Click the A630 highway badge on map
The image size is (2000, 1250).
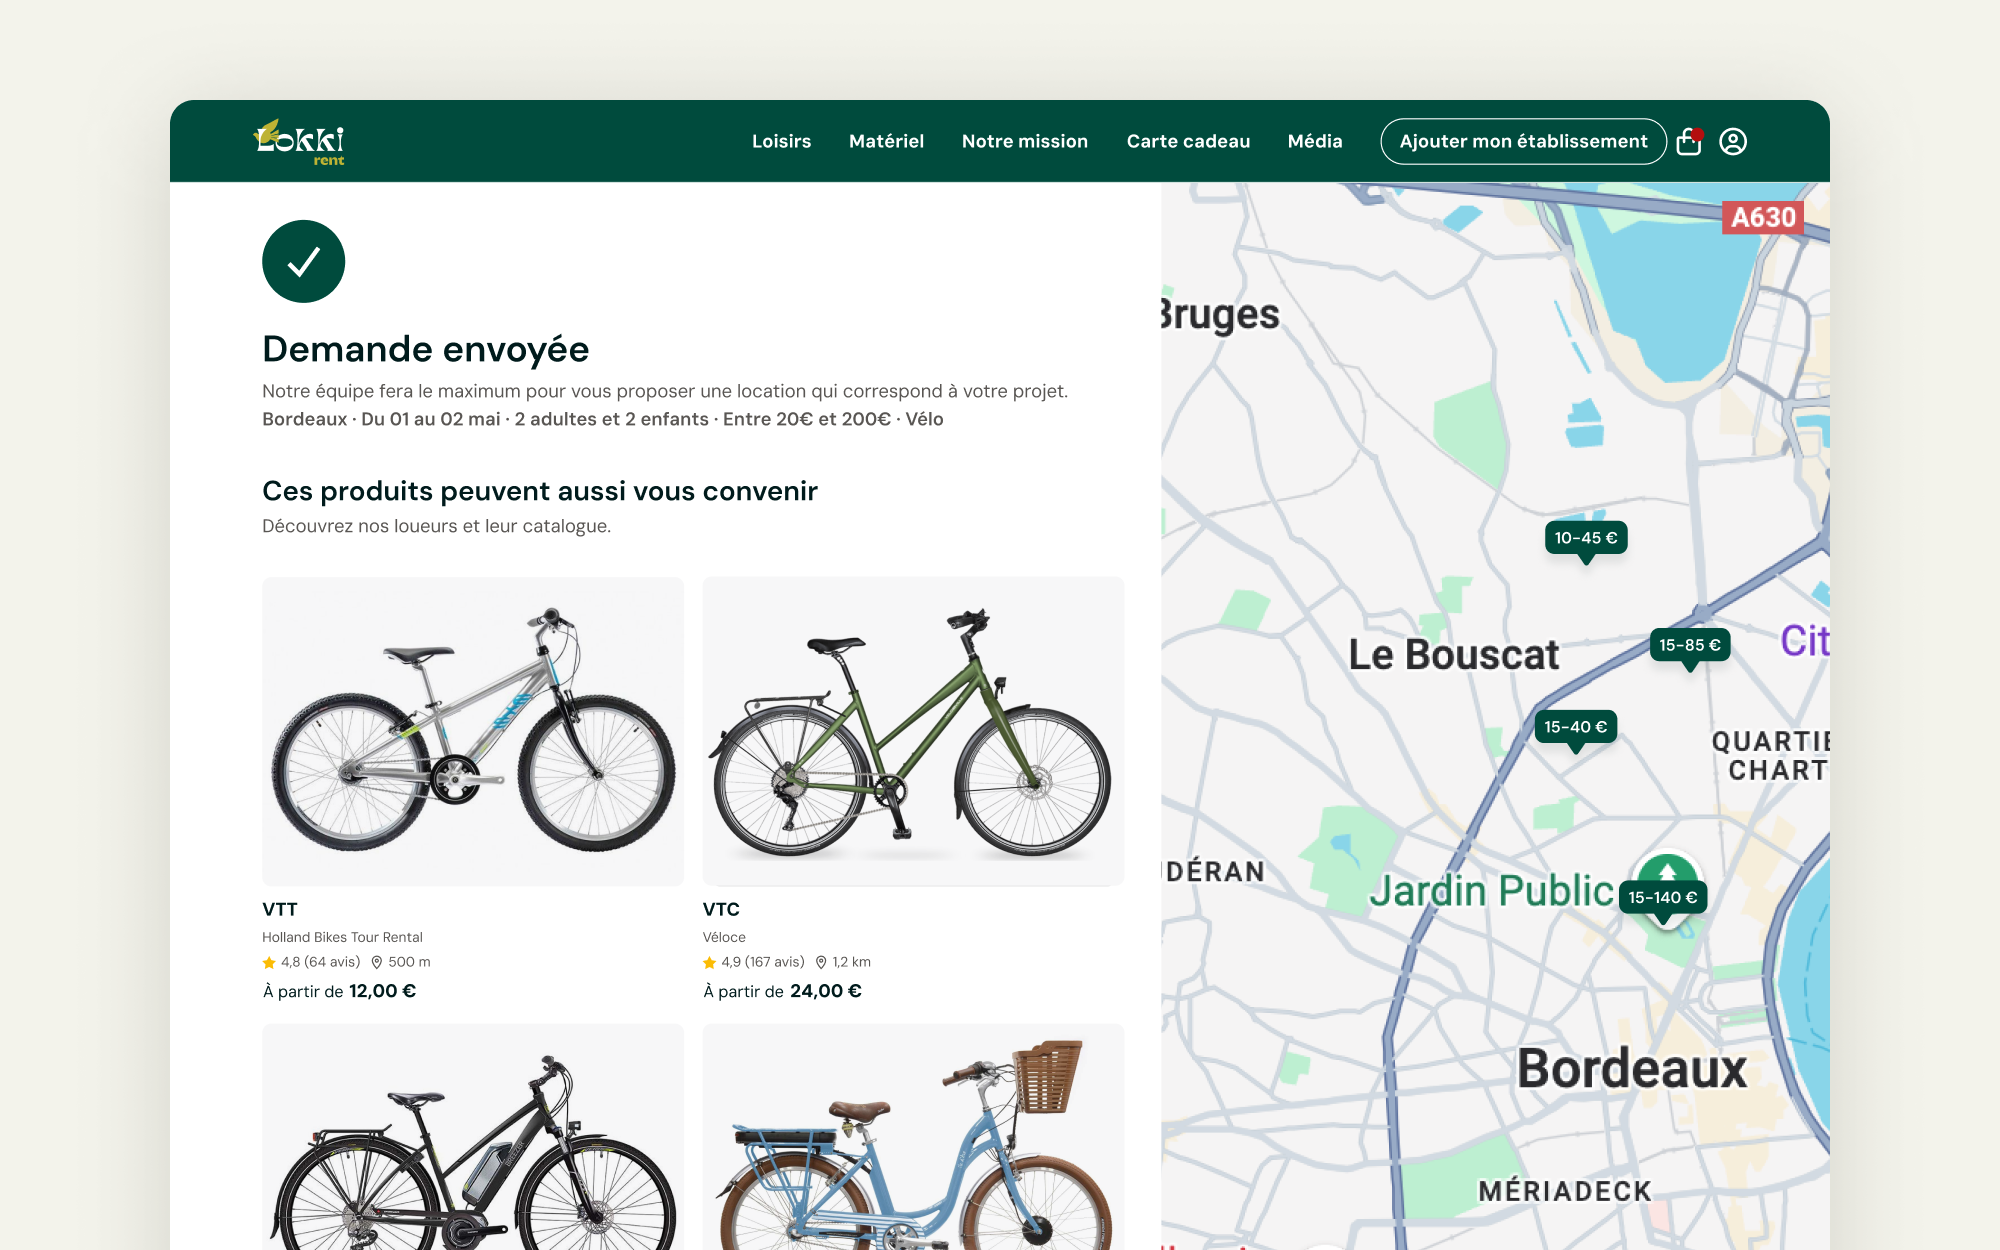1763,217
